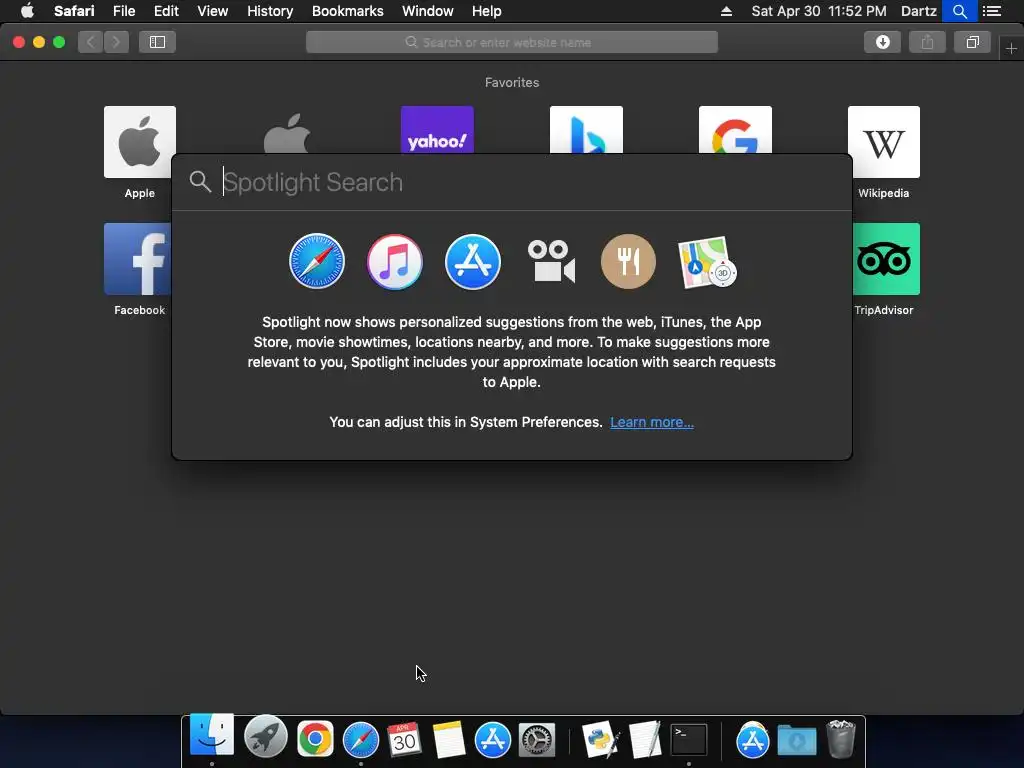Image resolution: width=1024 pixels, height=768 pixels.
Task: Open the History menu
Action: click(x=270, y=11)
